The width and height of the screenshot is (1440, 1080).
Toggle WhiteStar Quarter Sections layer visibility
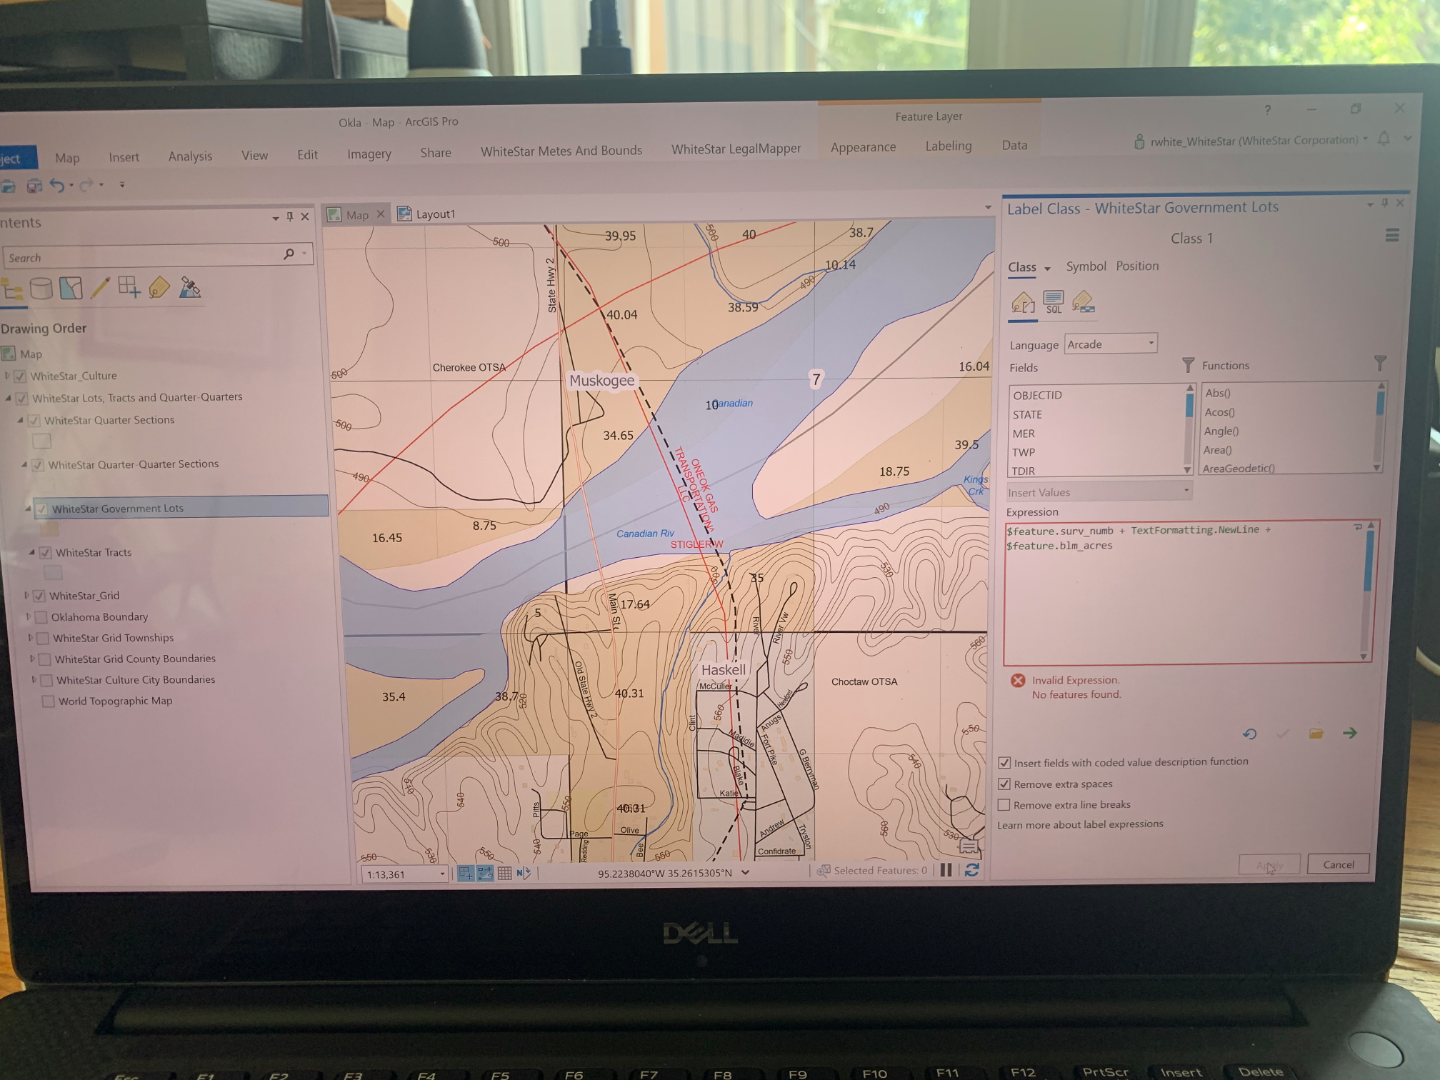(35, 420)
